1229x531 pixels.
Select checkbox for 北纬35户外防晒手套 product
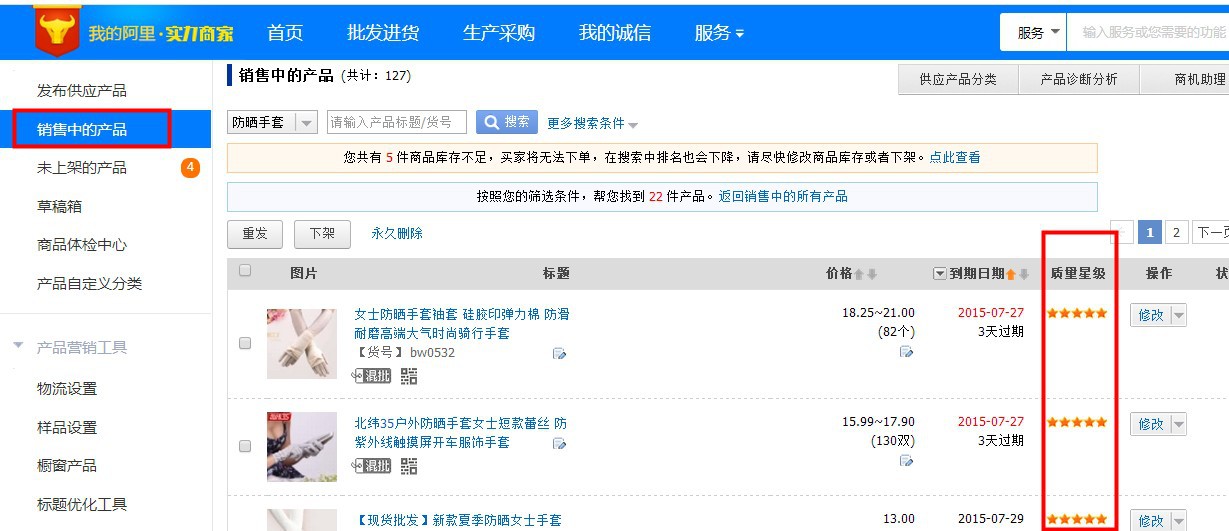click(x=245, y=446)
